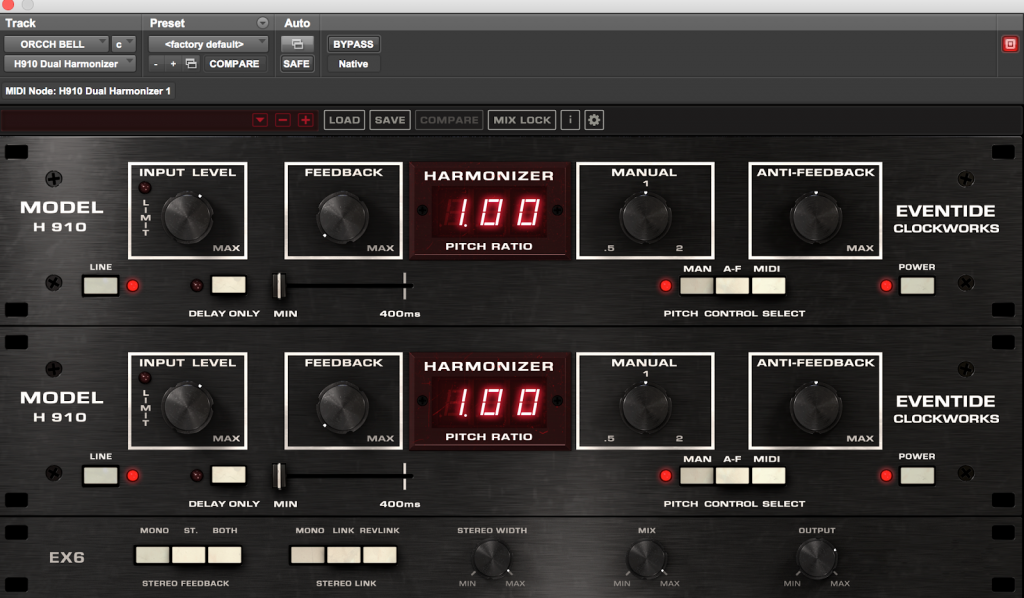Click the upper unit's delay slider handle

click(279, 286)
